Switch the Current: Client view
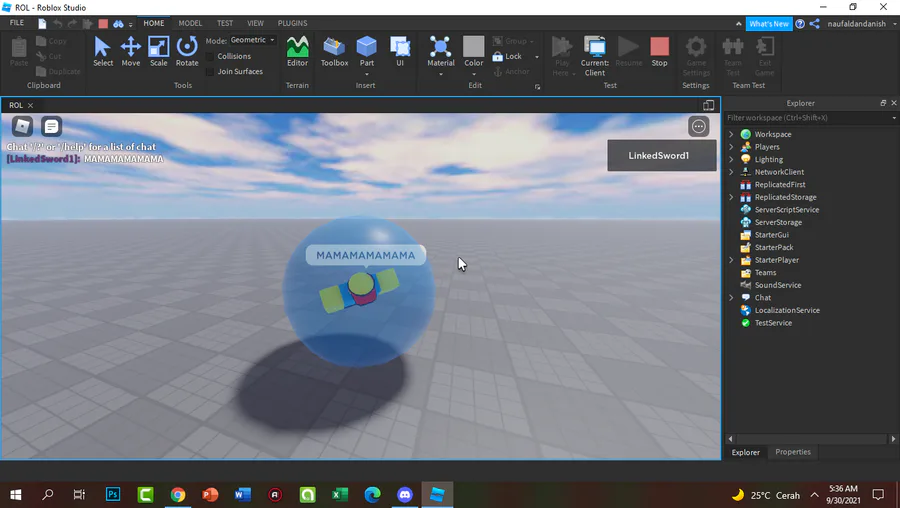The height and width of the screenshot is (508, 900). click(595, 56)
